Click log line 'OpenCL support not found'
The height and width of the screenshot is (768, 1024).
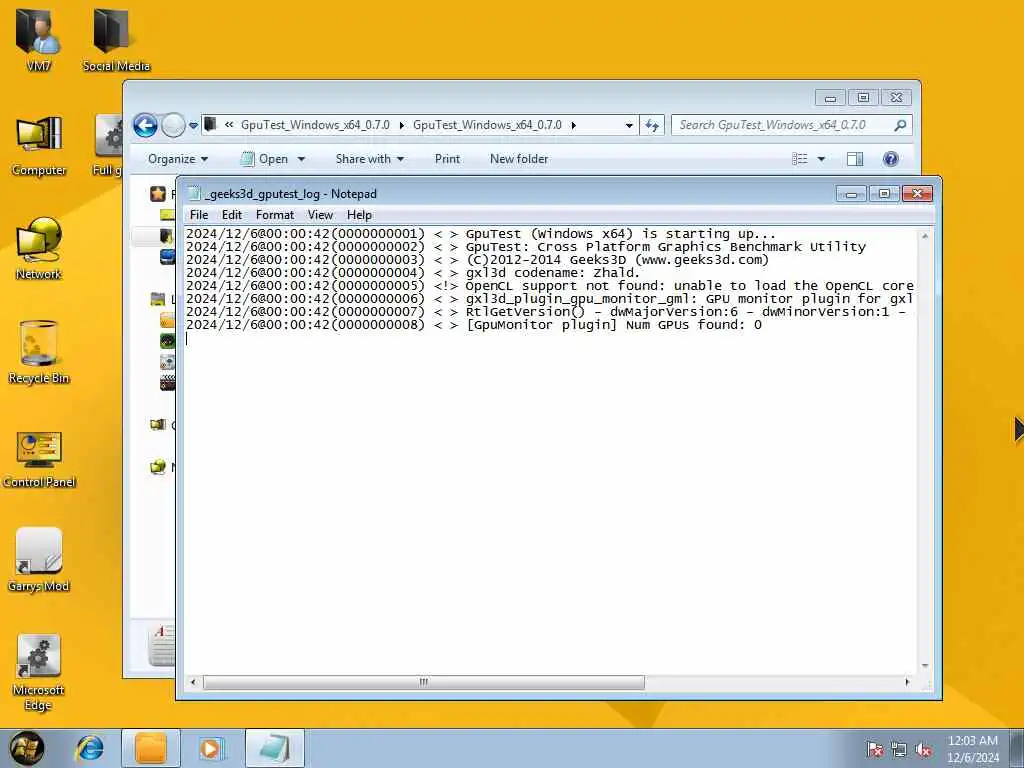pyautogui.click(x=550, y=285)
